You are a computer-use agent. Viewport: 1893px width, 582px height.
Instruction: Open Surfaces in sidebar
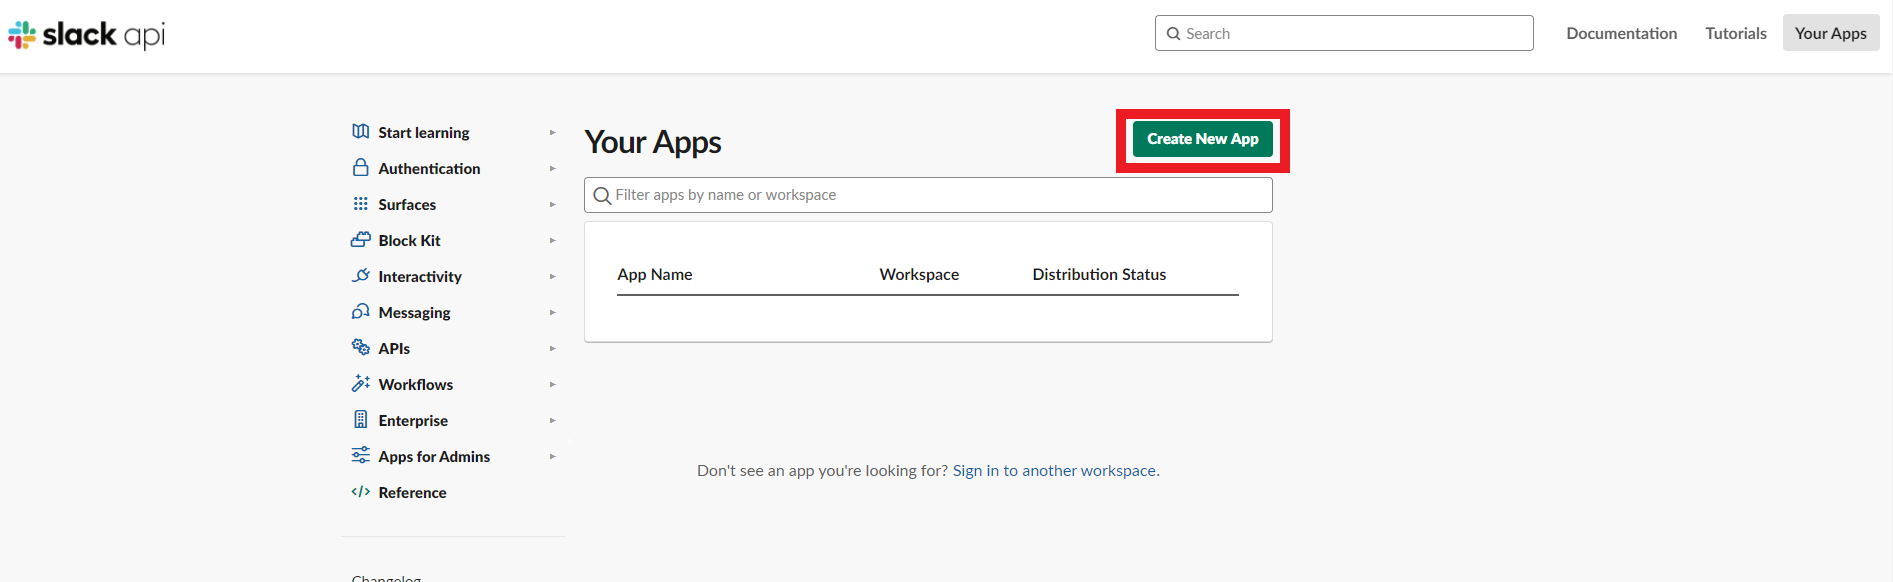click(x=407, y=204)
